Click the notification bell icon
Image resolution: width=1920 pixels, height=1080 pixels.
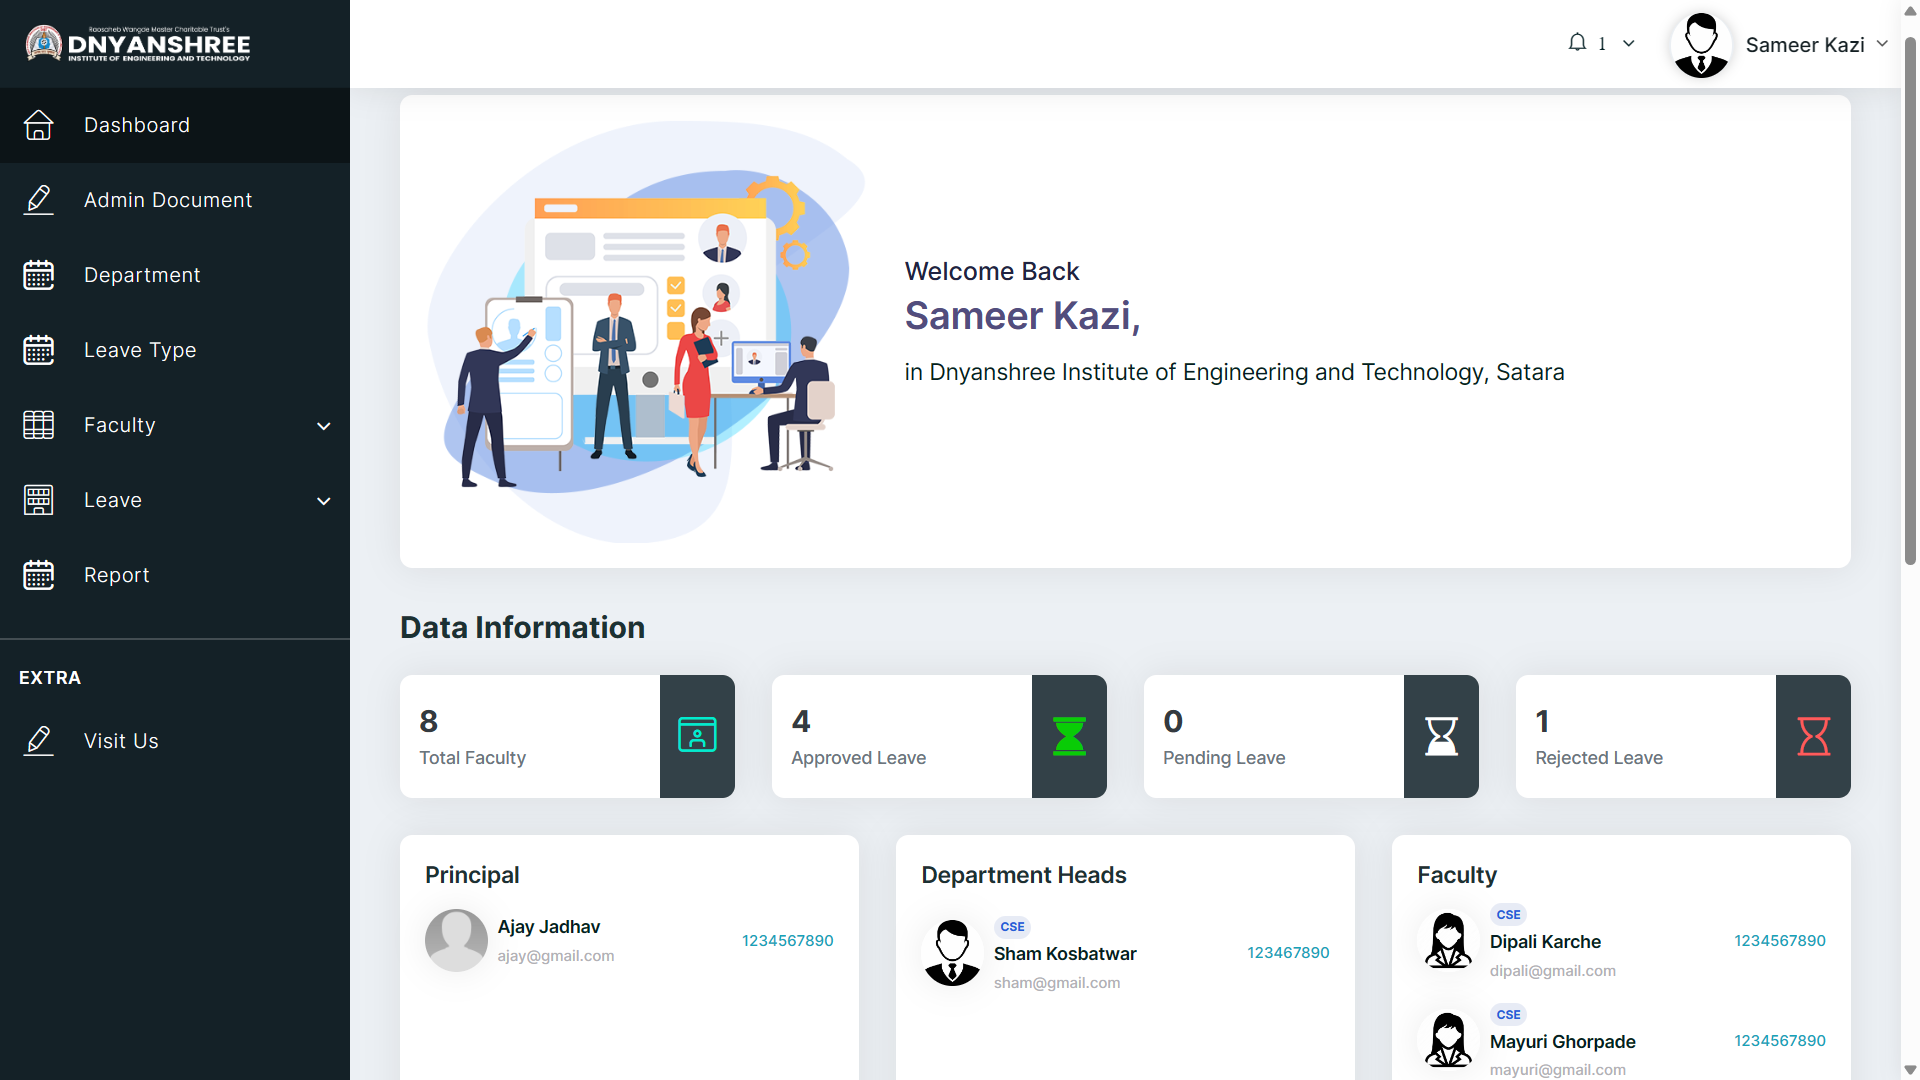click(1577, 43)
